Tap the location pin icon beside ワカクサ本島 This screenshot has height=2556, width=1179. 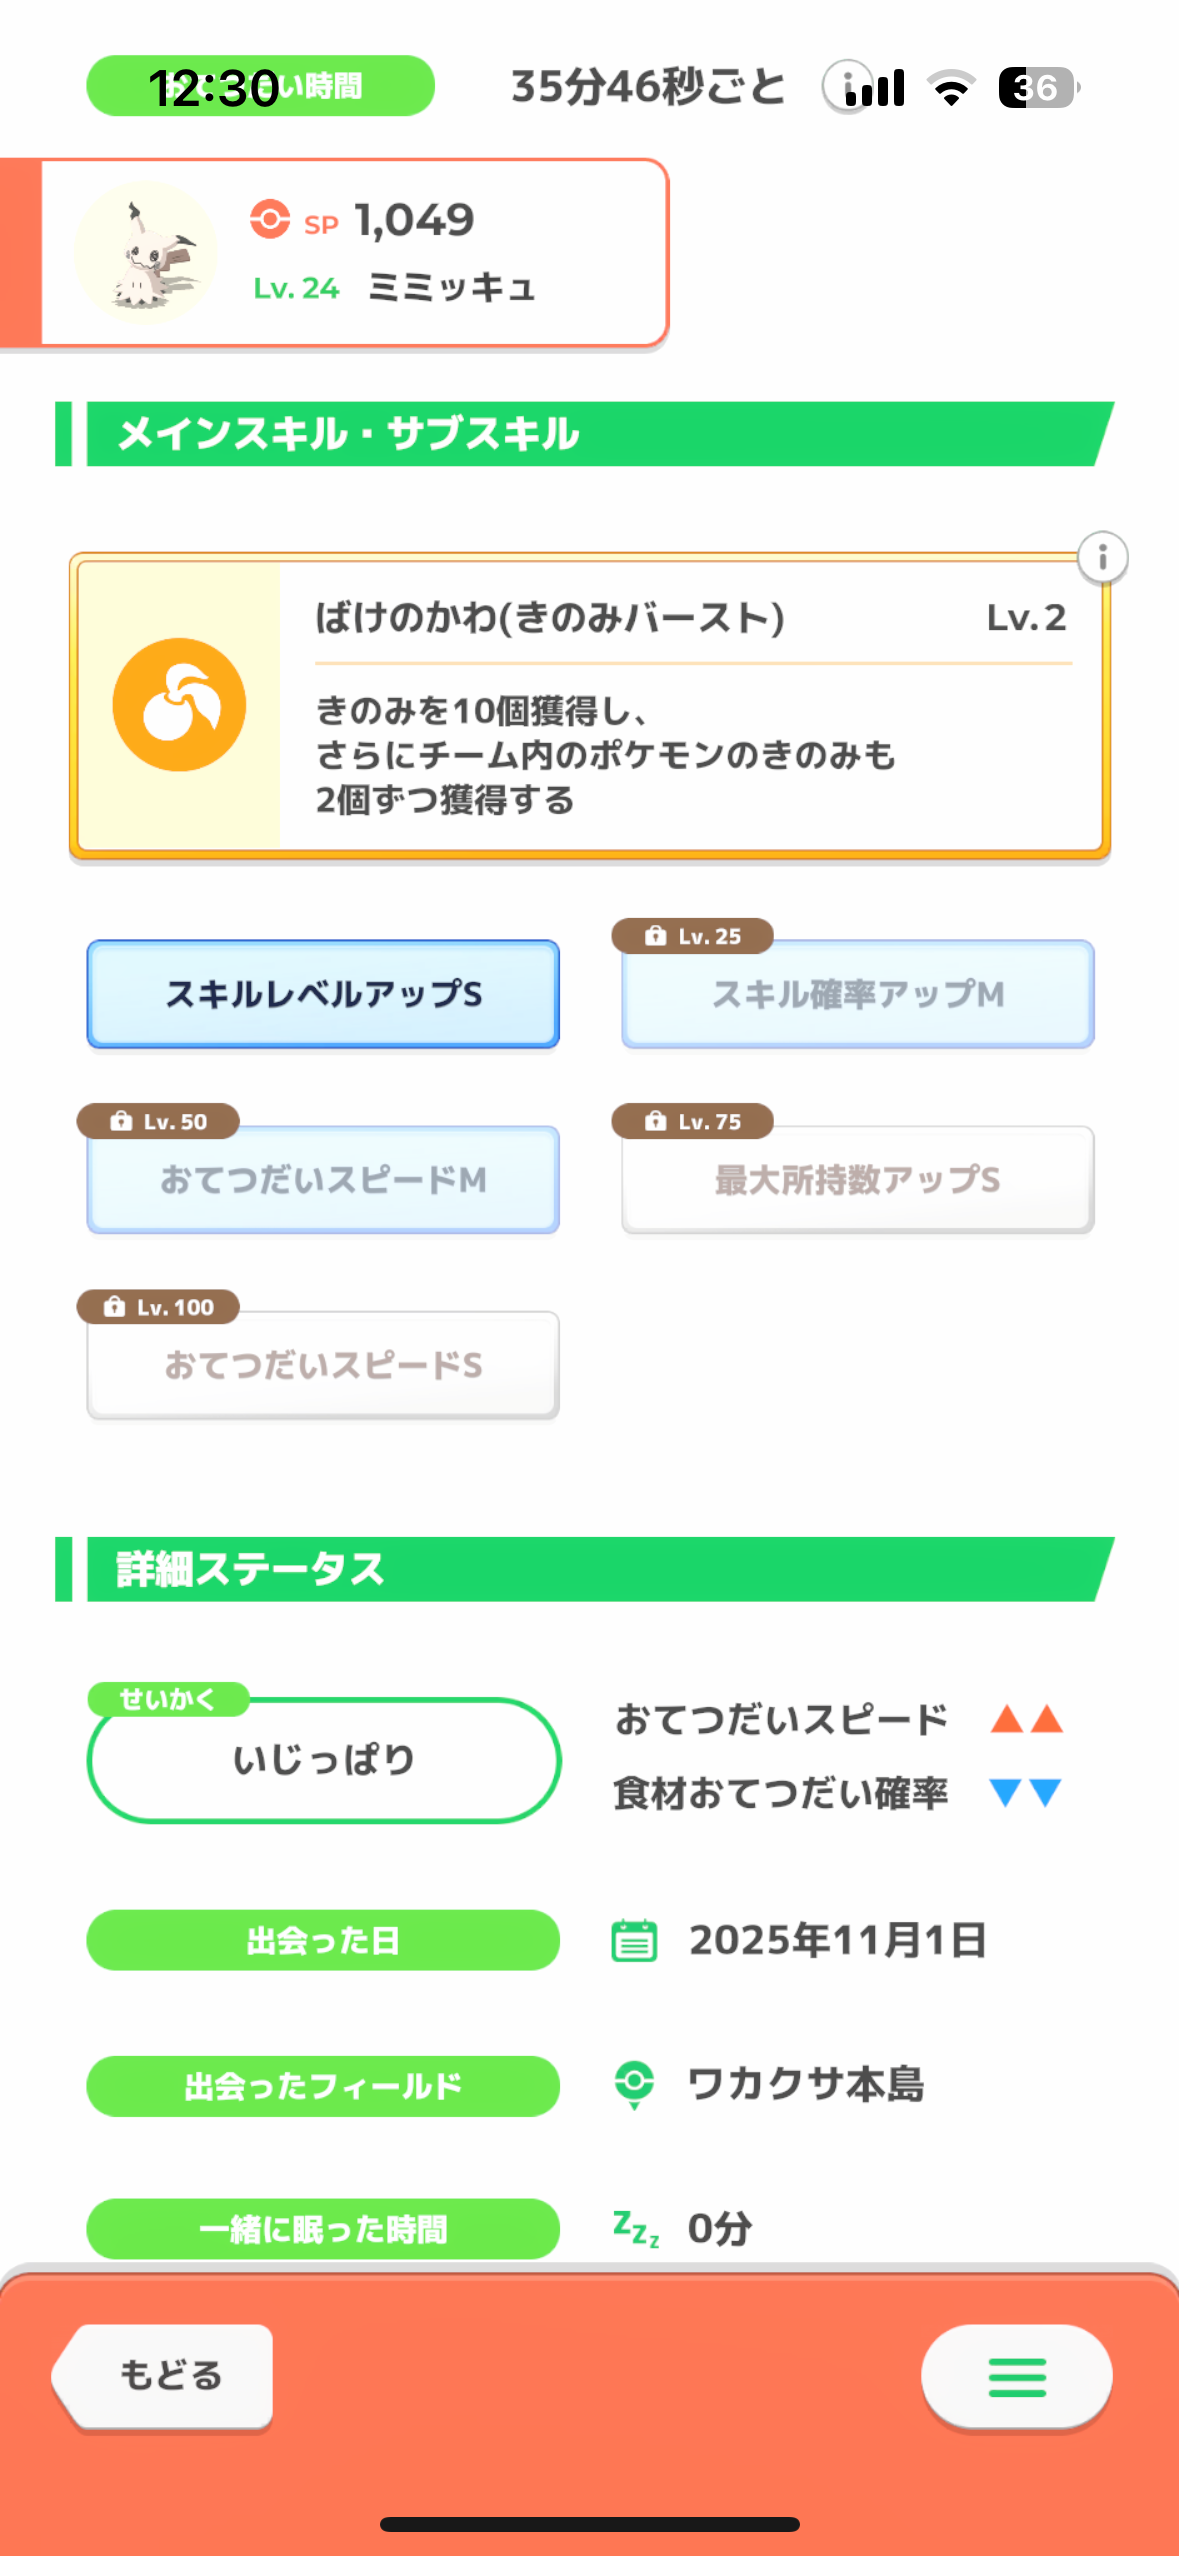(x=634, y=2085)
